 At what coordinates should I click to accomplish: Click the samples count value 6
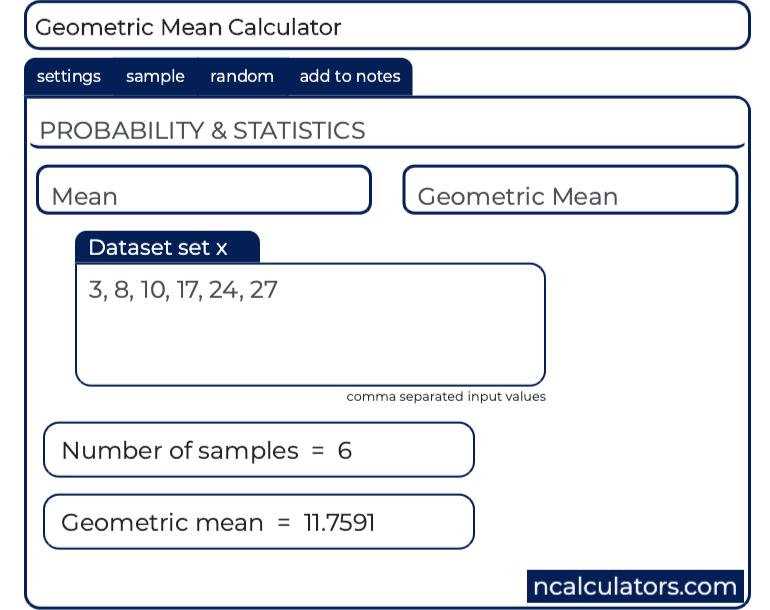click(345, 450)
